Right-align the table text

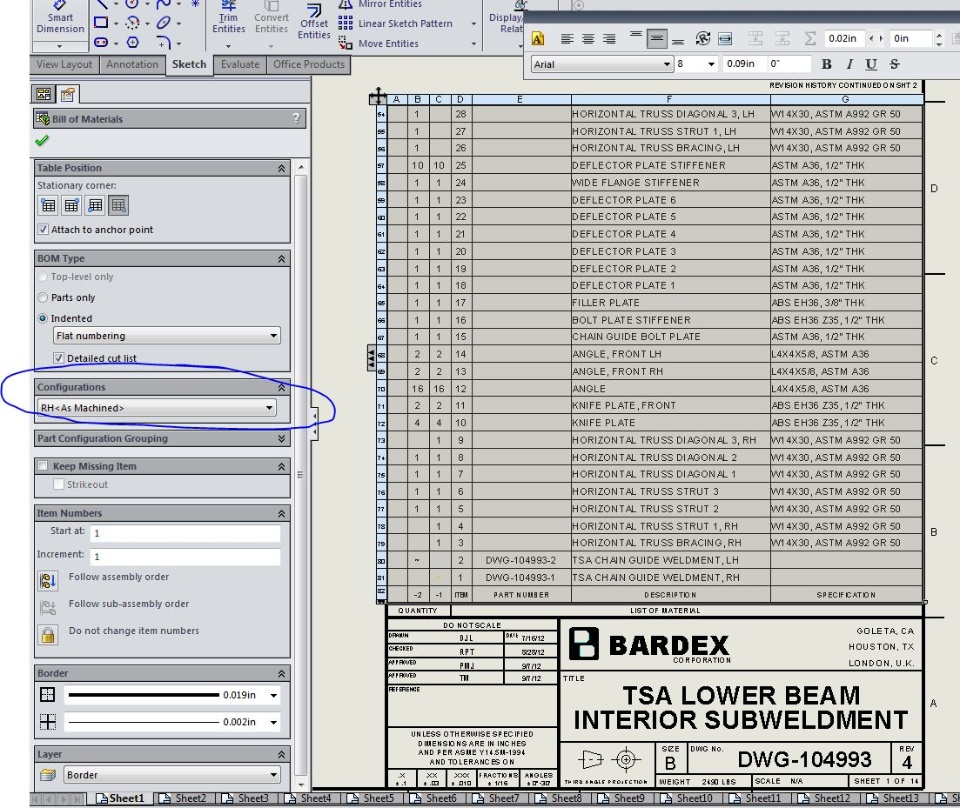(x=609, y=39)
